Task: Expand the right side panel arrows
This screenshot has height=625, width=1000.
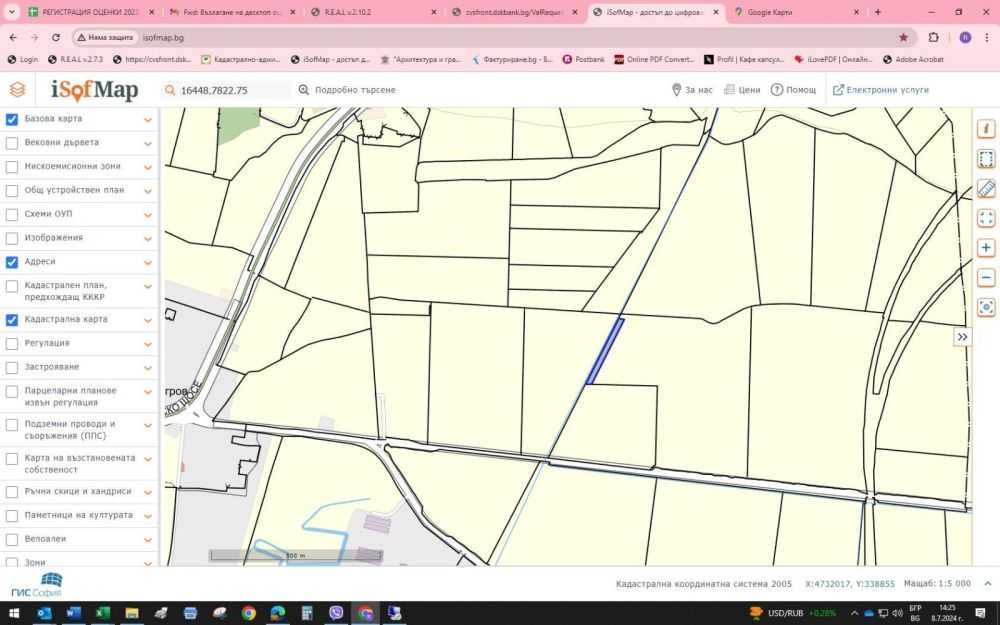Action: click(962, 337)
